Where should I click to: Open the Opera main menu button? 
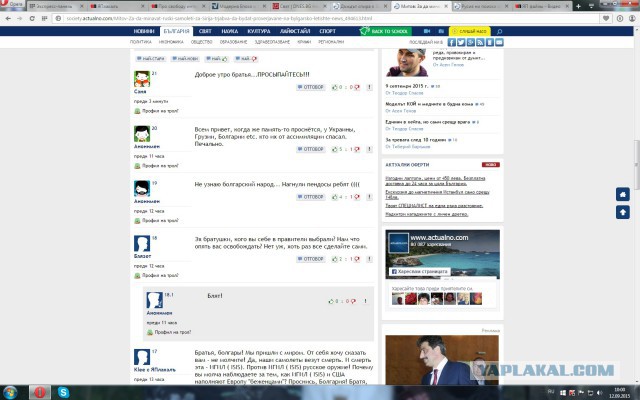(12, 4)
